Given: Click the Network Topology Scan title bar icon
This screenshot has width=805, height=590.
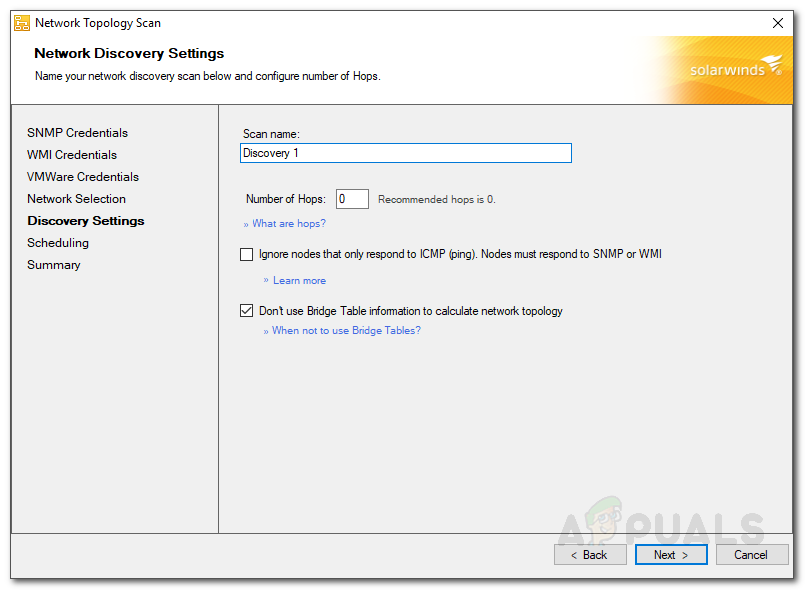Looking at the screenshot, I should pos(22,22).
